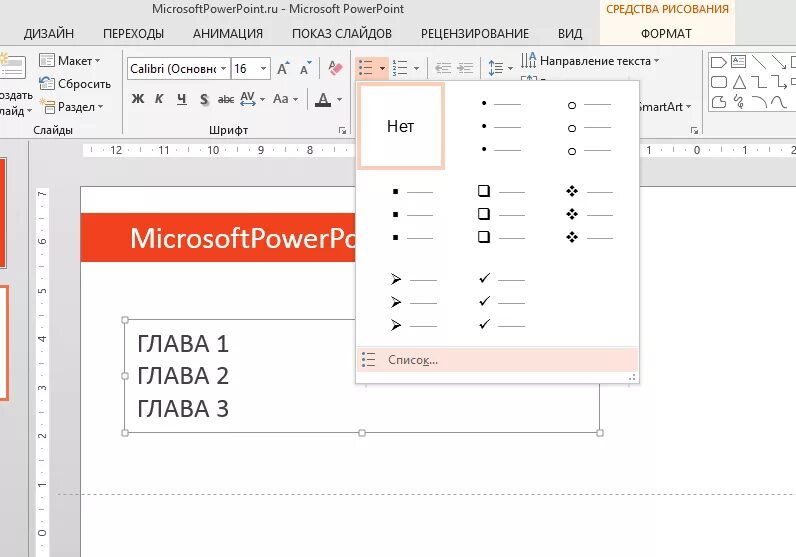
Task: Switch to the АНИМАЦИЯ tab
Action: pos(227,34)
